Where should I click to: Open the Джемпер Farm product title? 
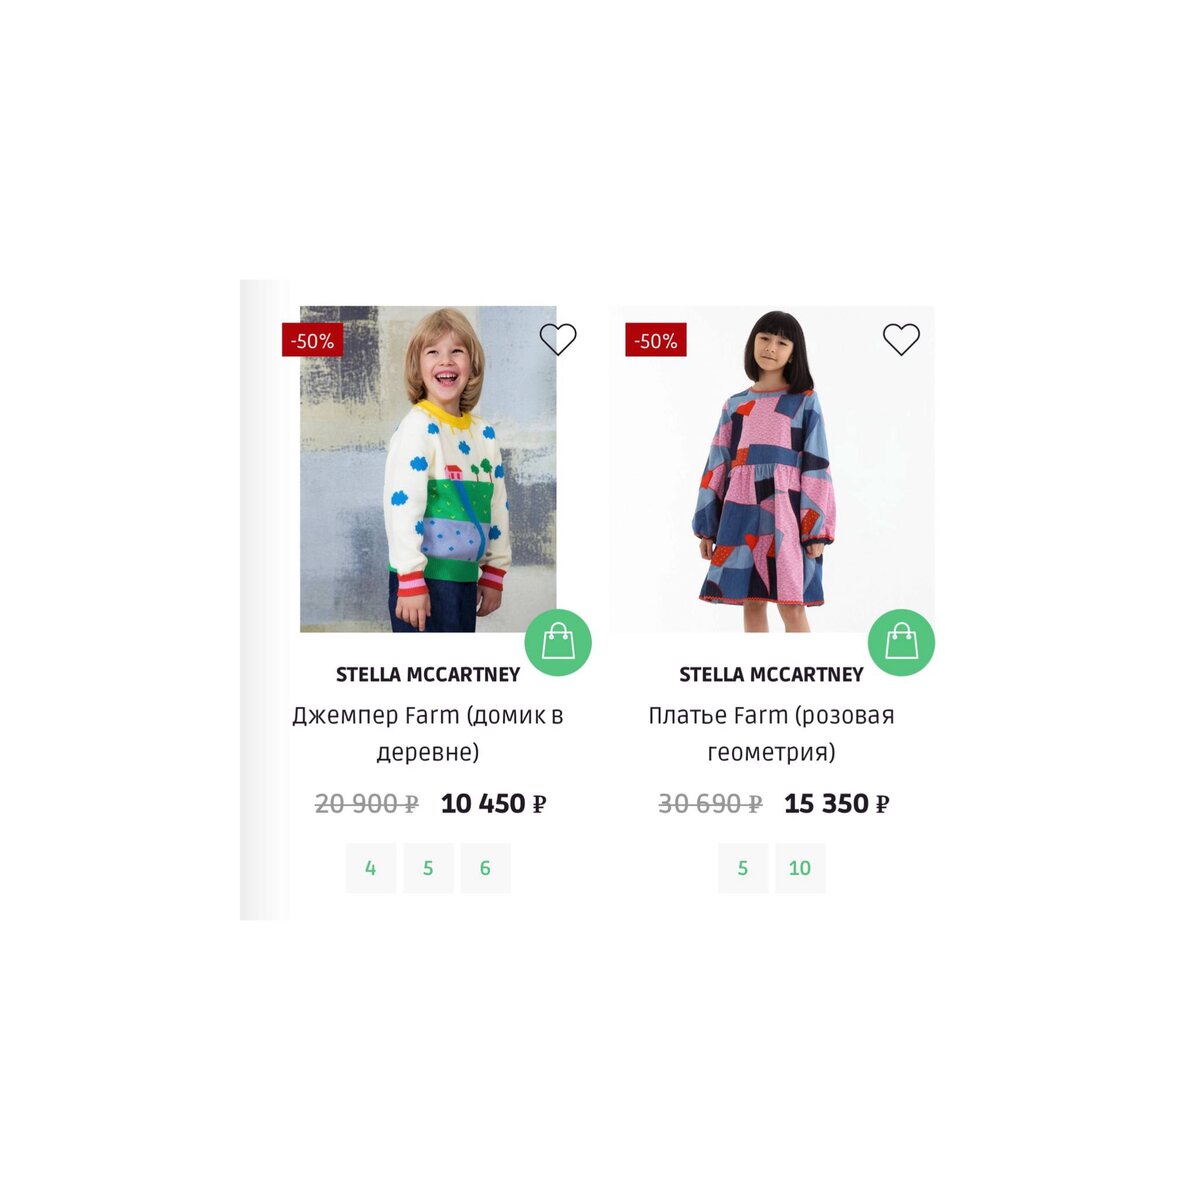(428, 734)
